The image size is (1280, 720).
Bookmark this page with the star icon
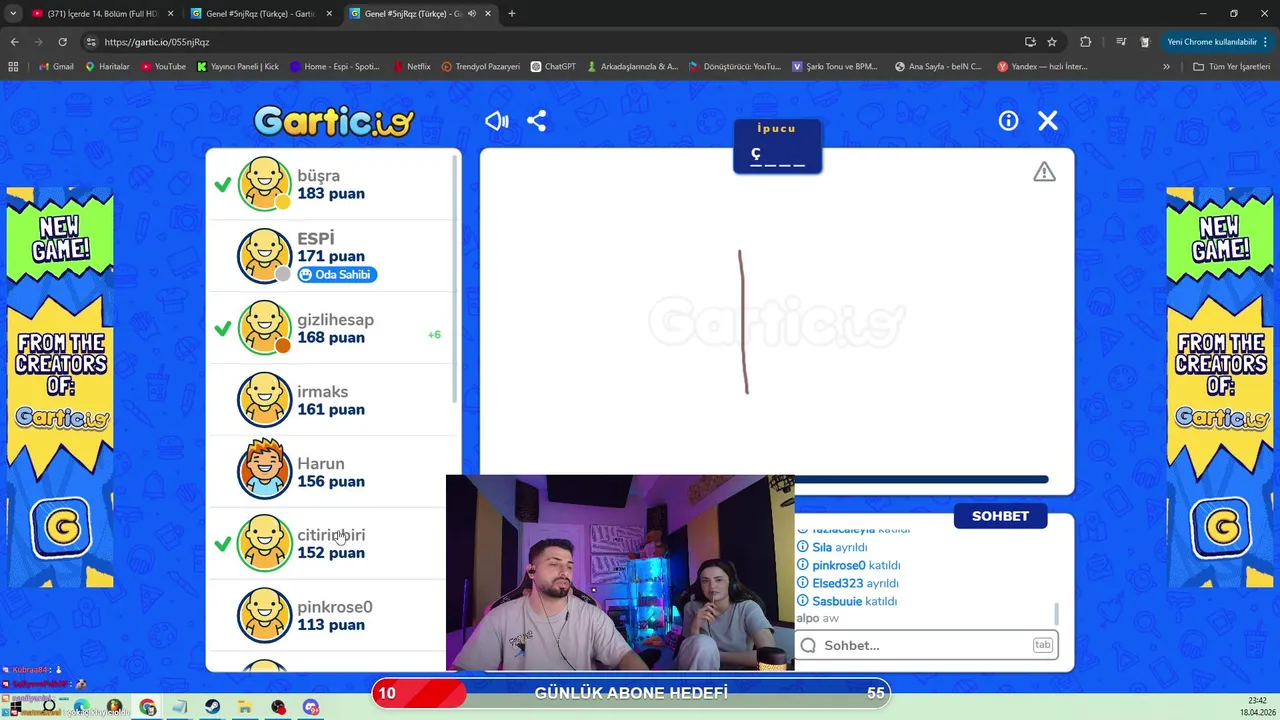click(x=1052, y=42)
